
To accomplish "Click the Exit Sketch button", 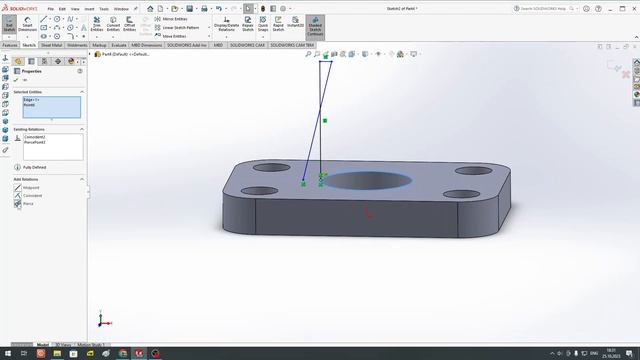I will (x=9, y=24).
